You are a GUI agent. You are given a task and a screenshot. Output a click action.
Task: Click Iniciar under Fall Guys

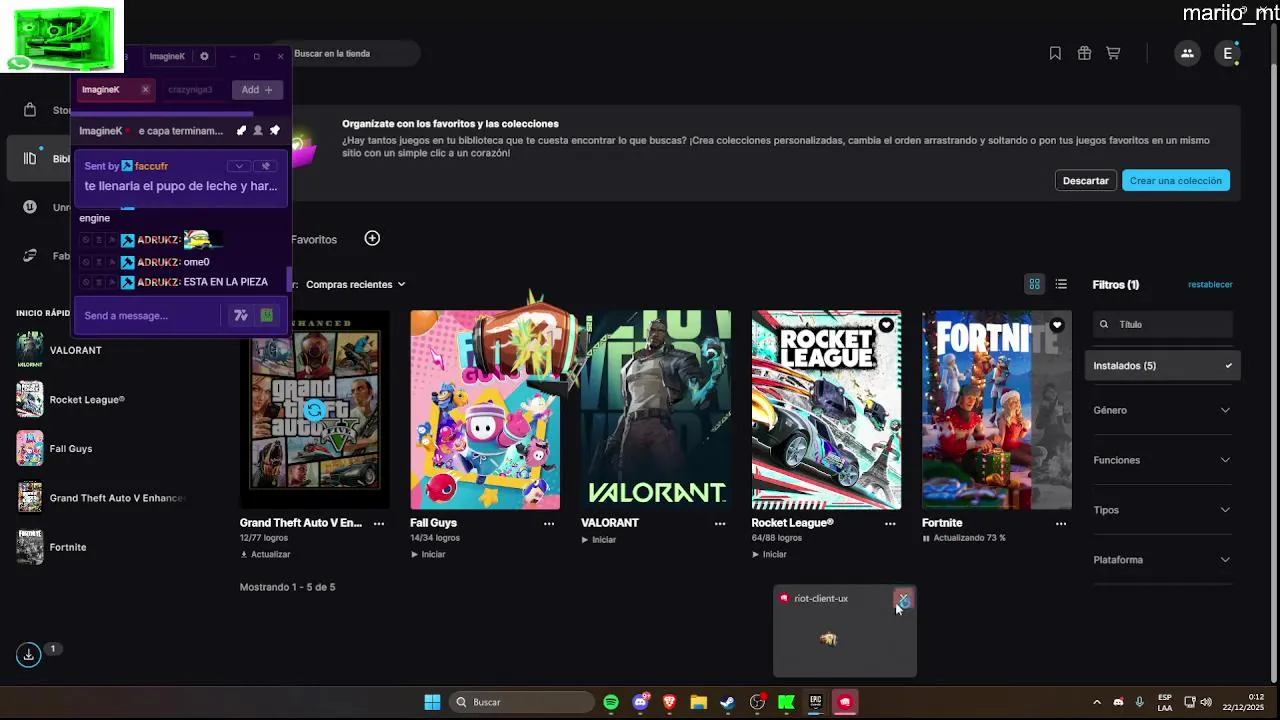point(428,554)
